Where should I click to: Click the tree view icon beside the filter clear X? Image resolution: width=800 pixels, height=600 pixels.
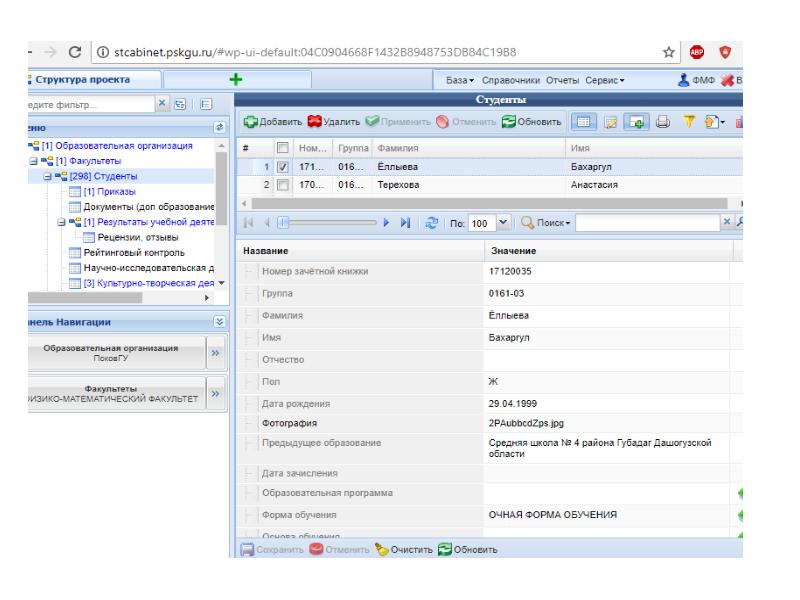point(180,104)
